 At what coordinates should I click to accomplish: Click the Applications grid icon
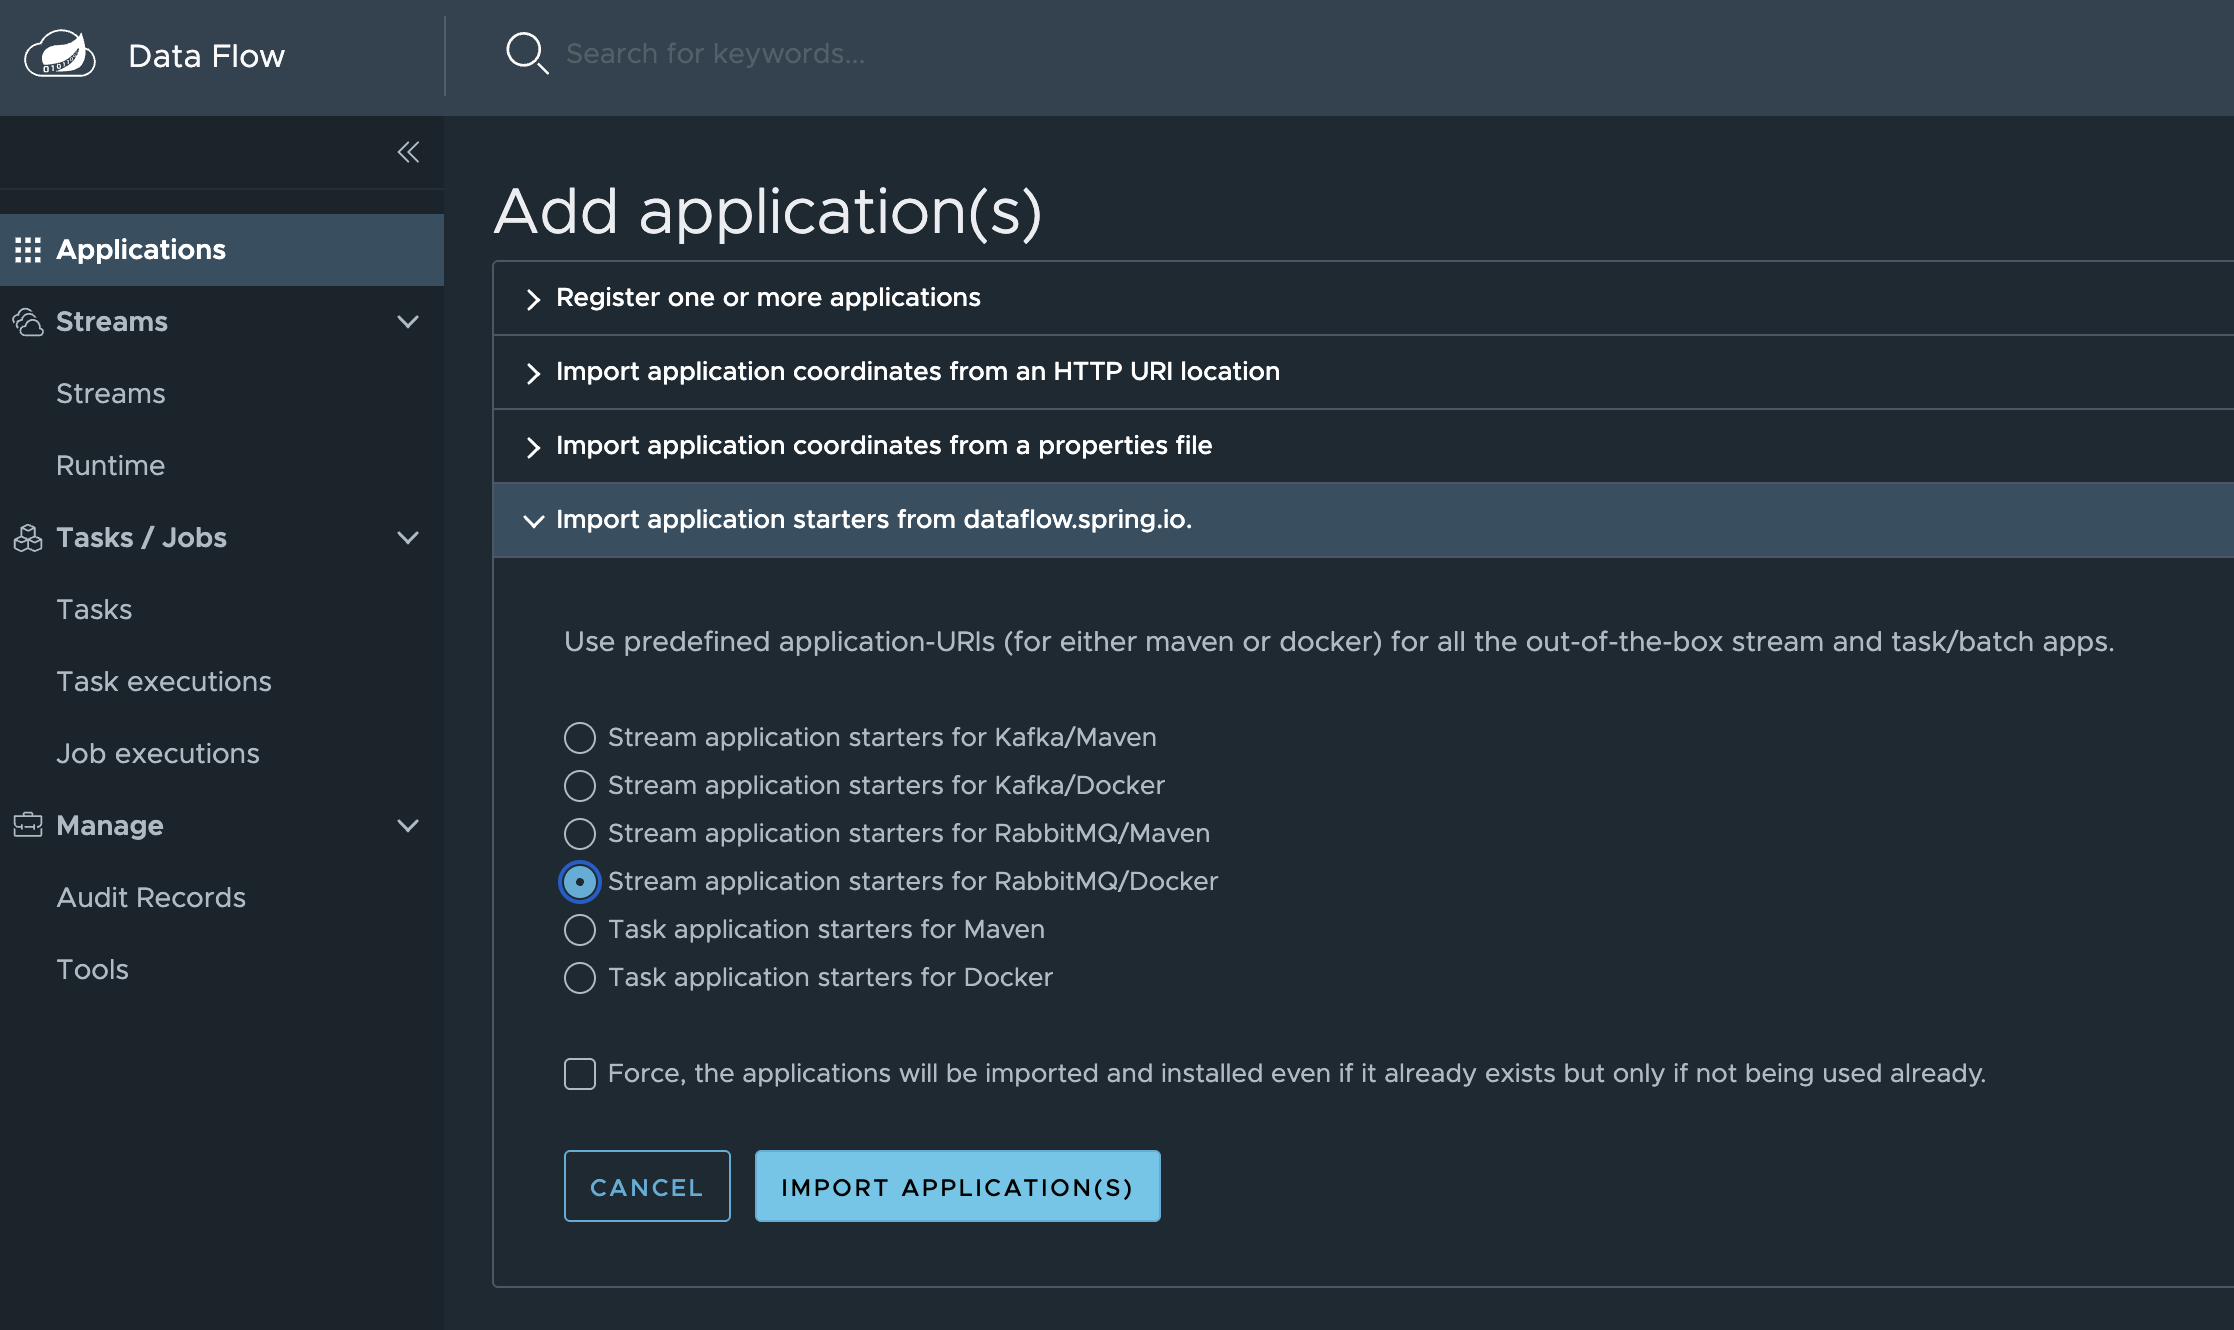click(x=28, y=250)
